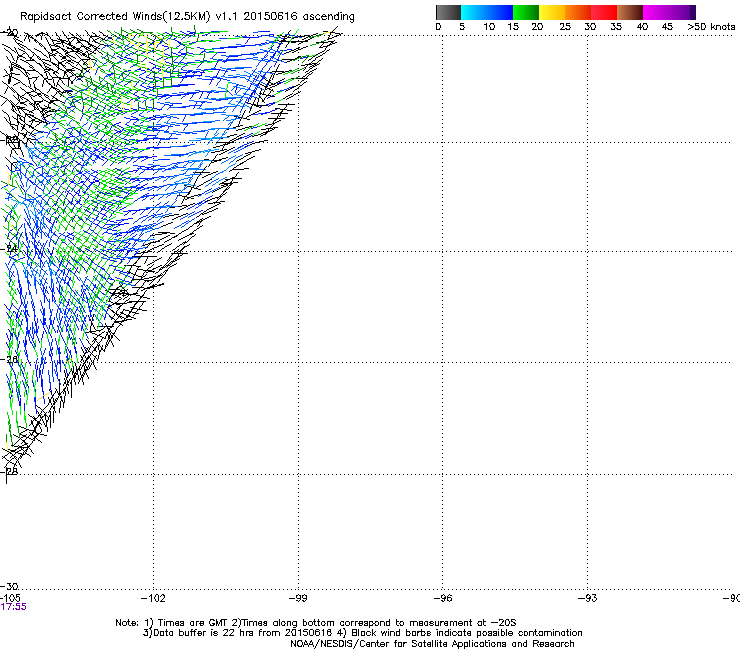Pick the orange 25-30 knots color segment
The image size is (740, 650).
click(x=578, y=12)
